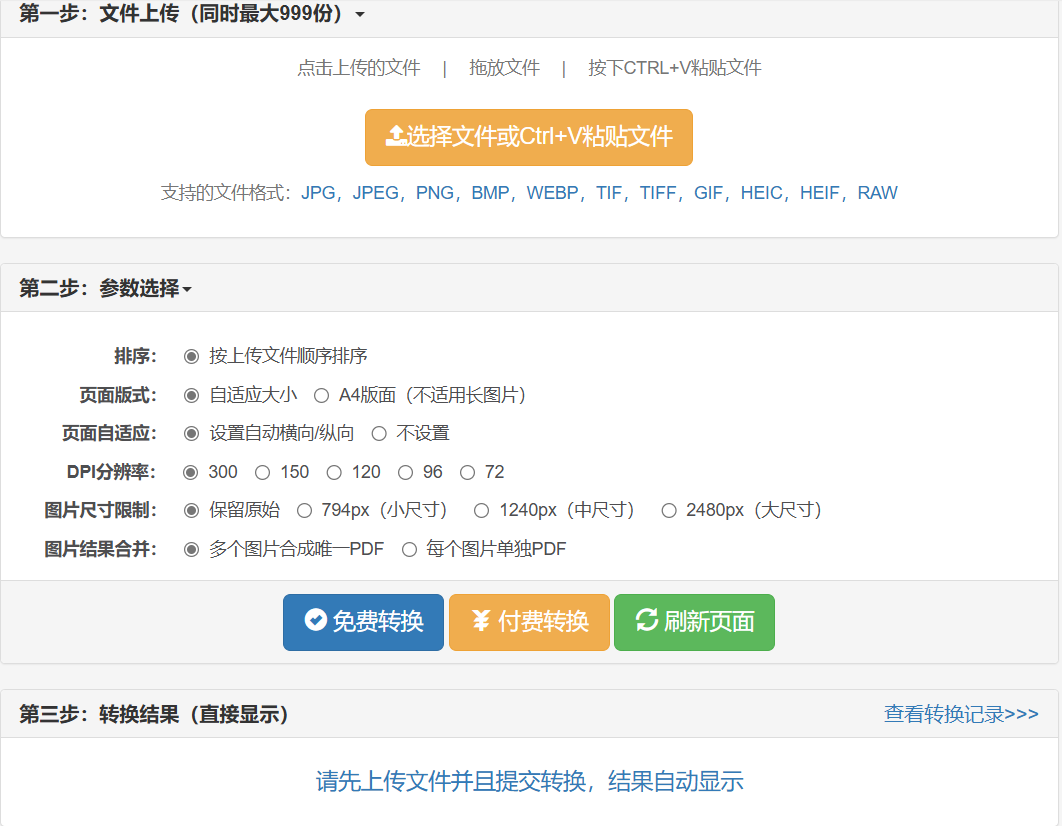Click the JPG supported format link
This screenshot has width=1062, height=826.
click(318, 193)
